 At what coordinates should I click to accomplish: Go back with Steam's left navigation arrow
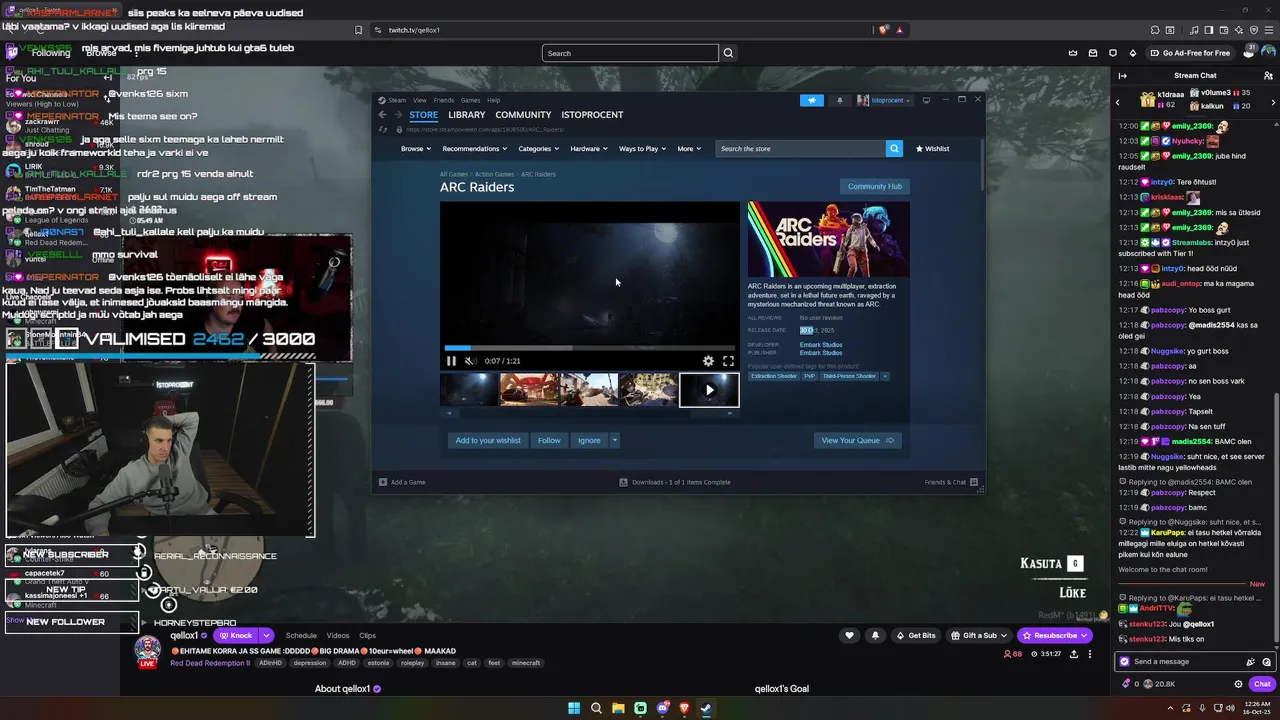pos(382,115)
